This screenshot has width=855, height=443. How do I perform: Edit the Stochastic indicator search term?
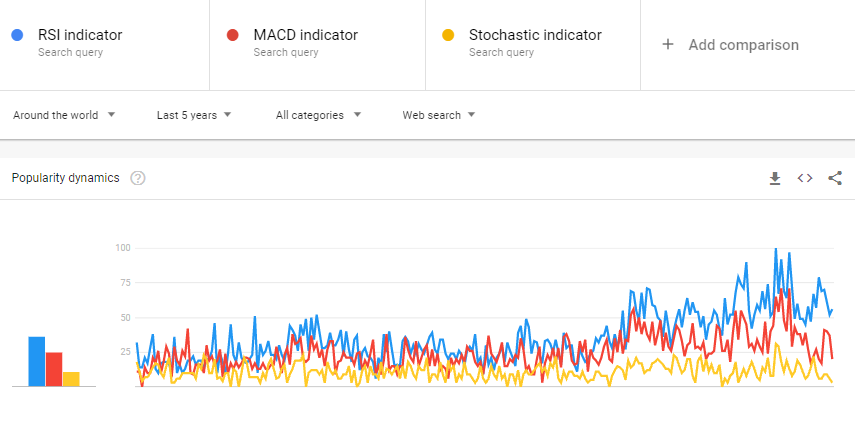tap(535, 35)
